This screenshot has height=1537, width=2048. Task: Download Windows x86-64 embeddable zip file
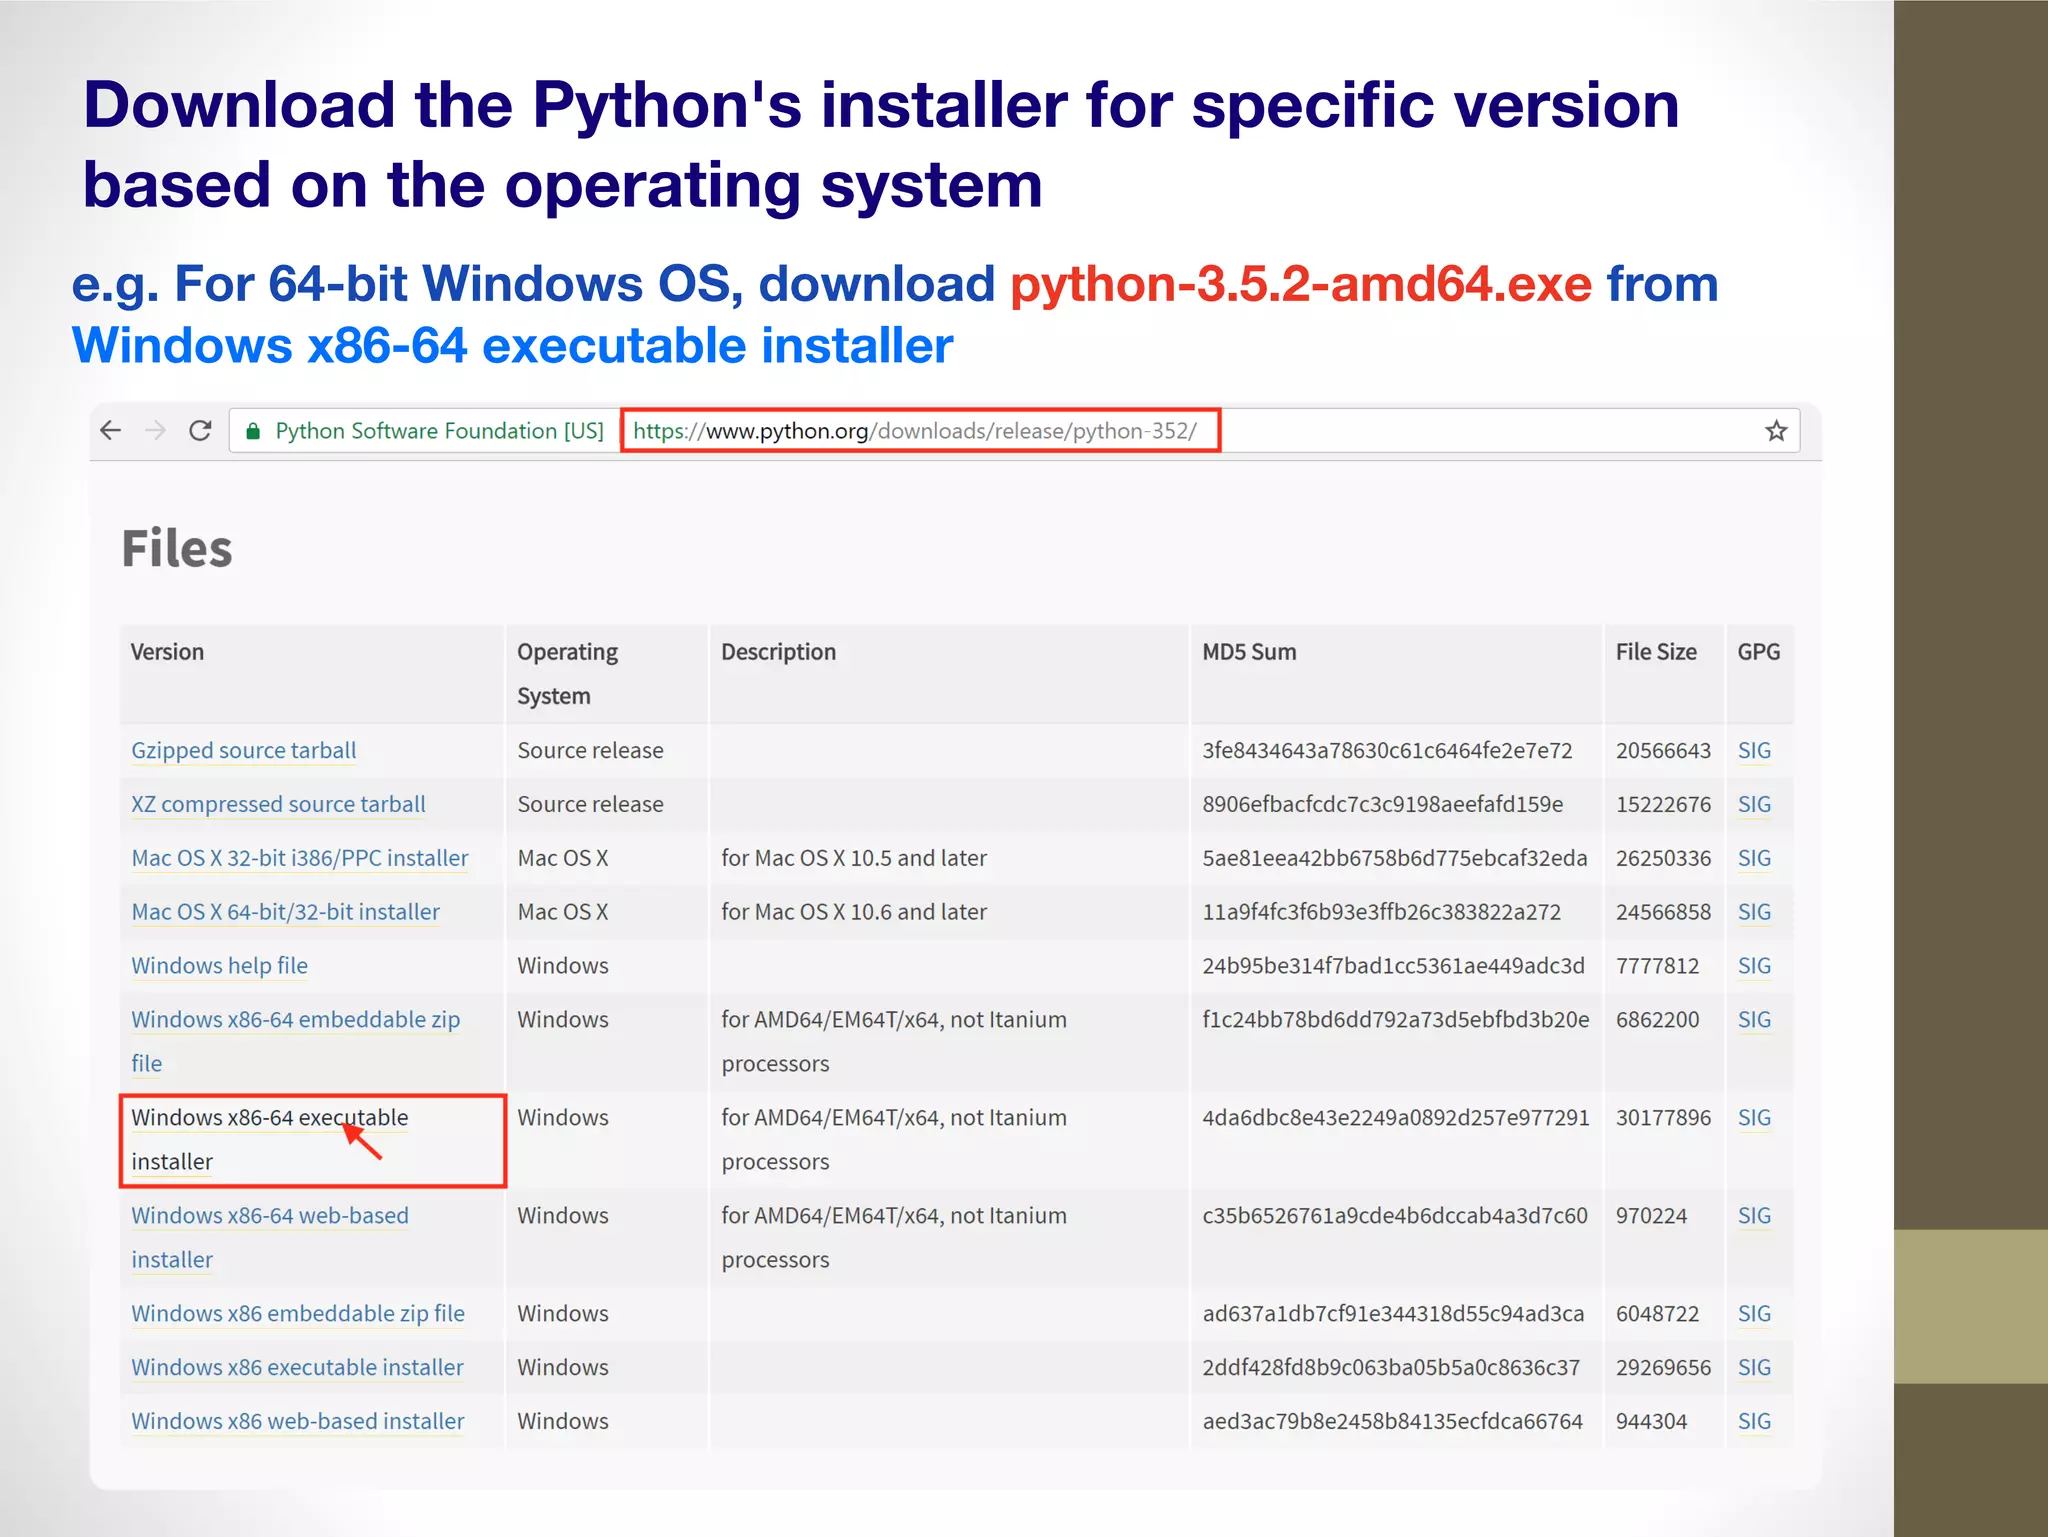(x=295, y=1020)
